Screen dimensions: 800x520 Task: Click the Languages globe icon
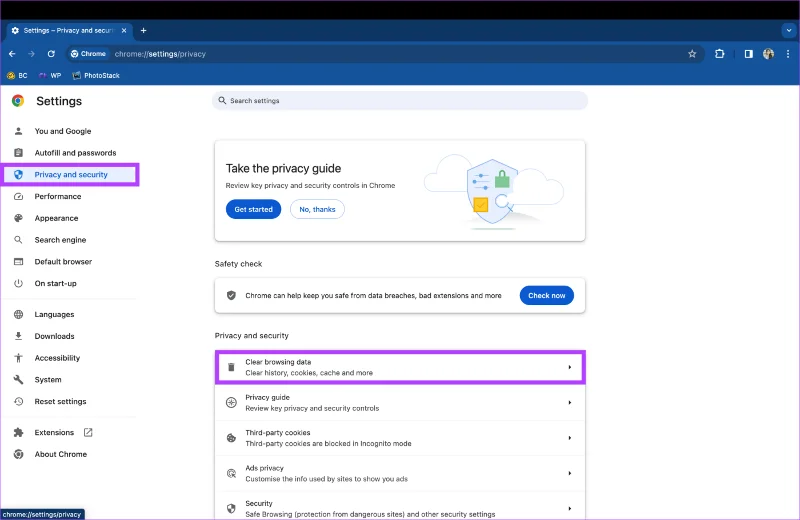(18, 314)
